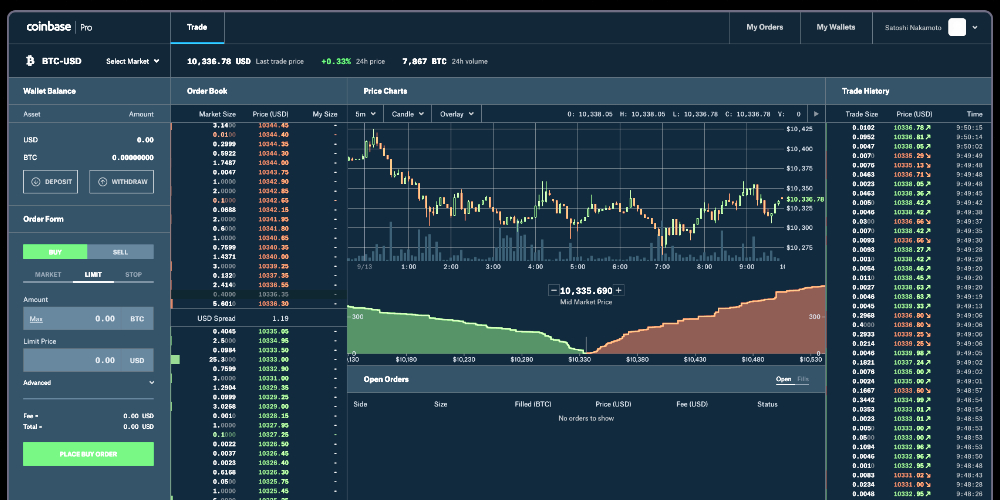
Task: Select ask price 10344.45 in order book
Action: tap(274, 126)
